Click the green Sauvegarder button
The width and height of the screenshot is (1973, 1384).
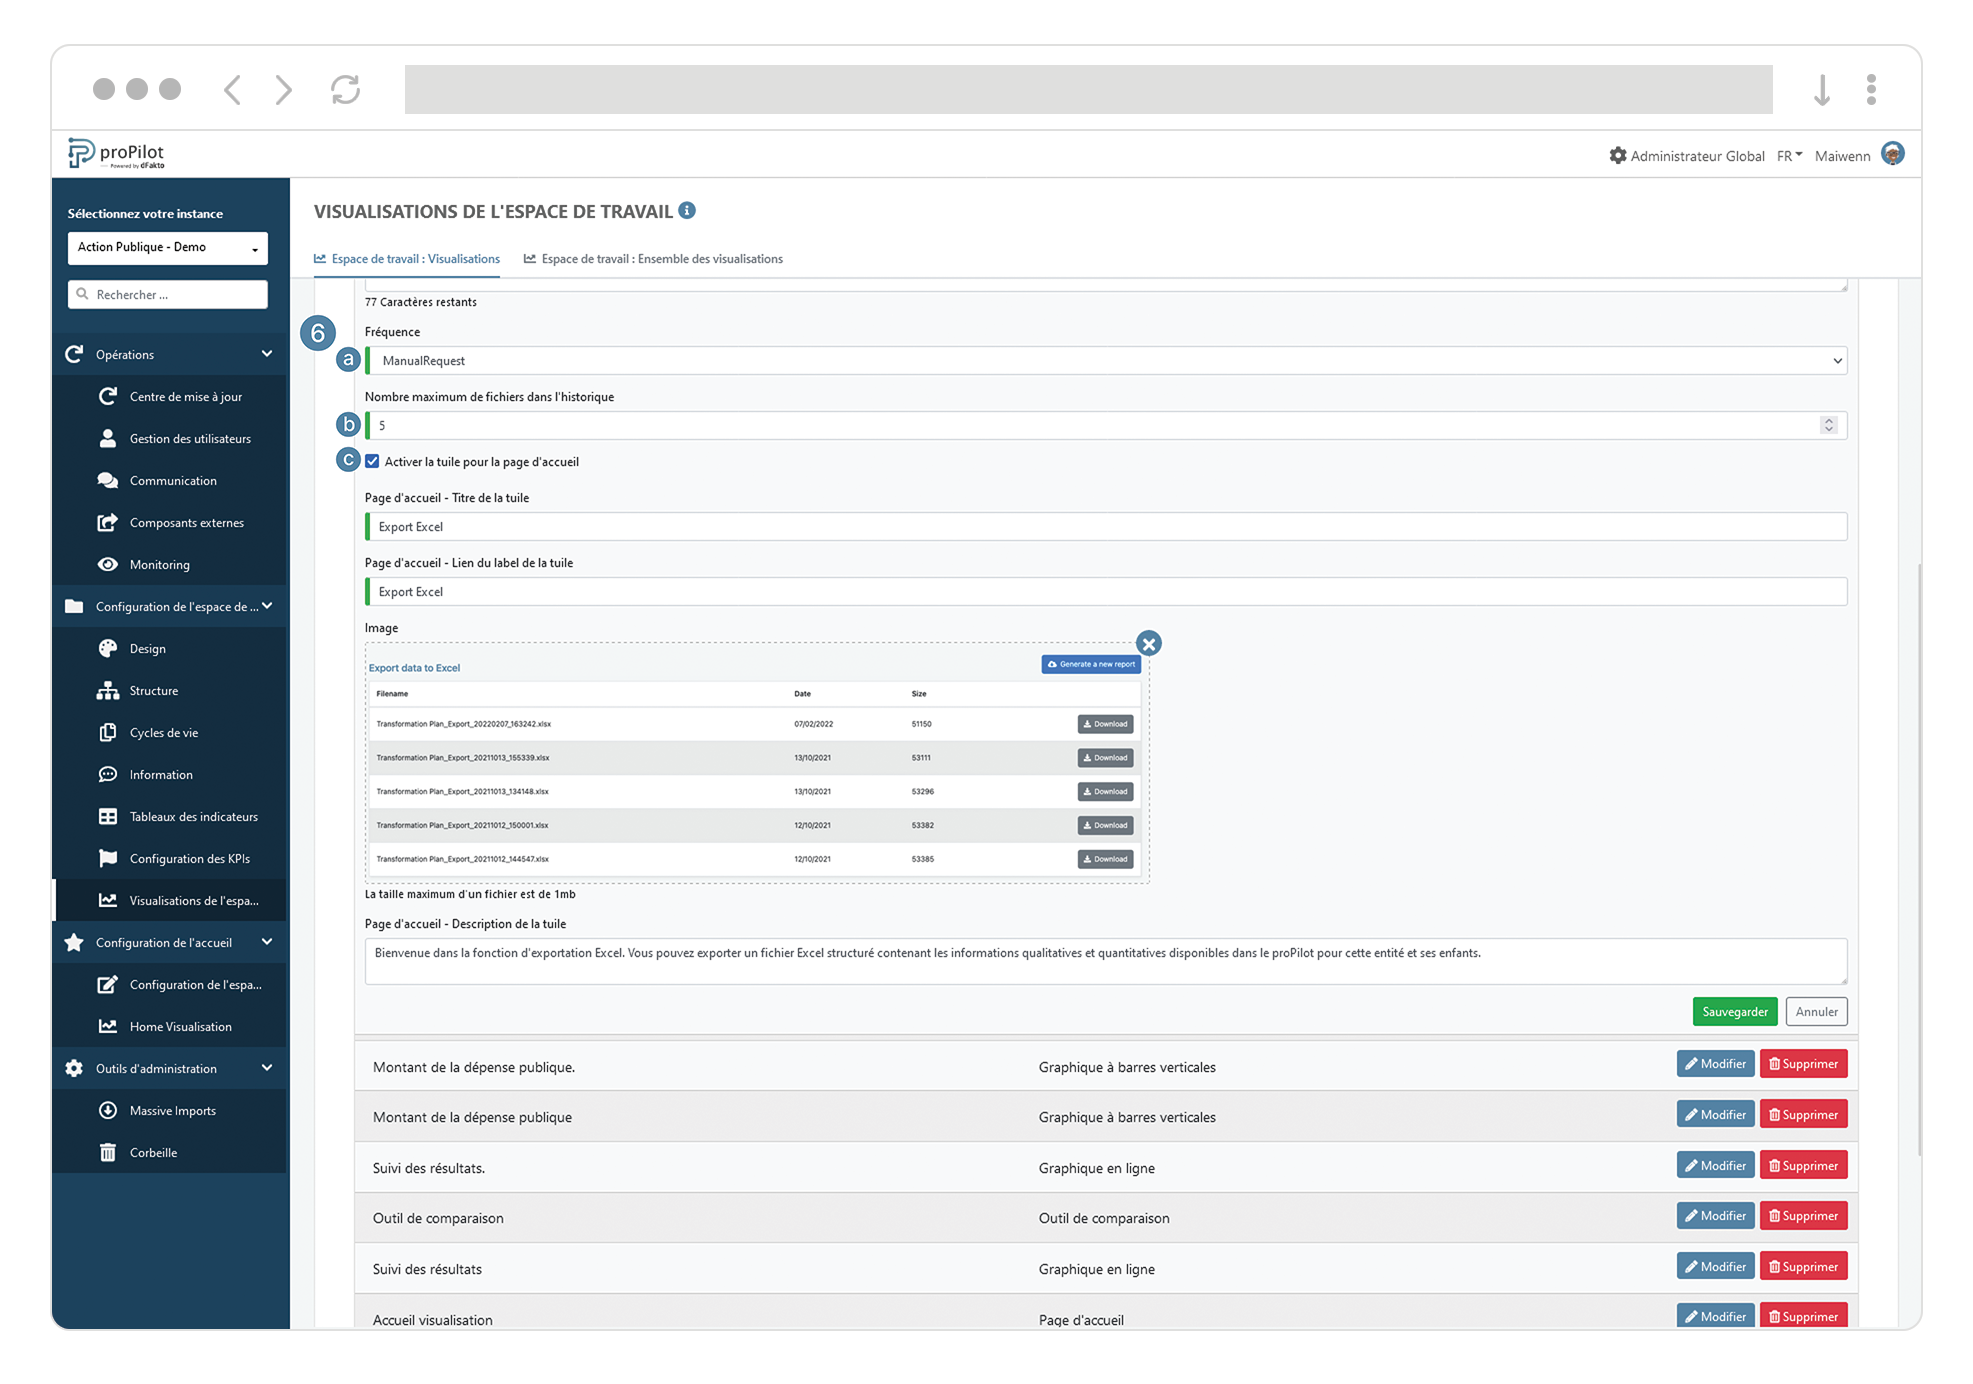point(1734,1011)
